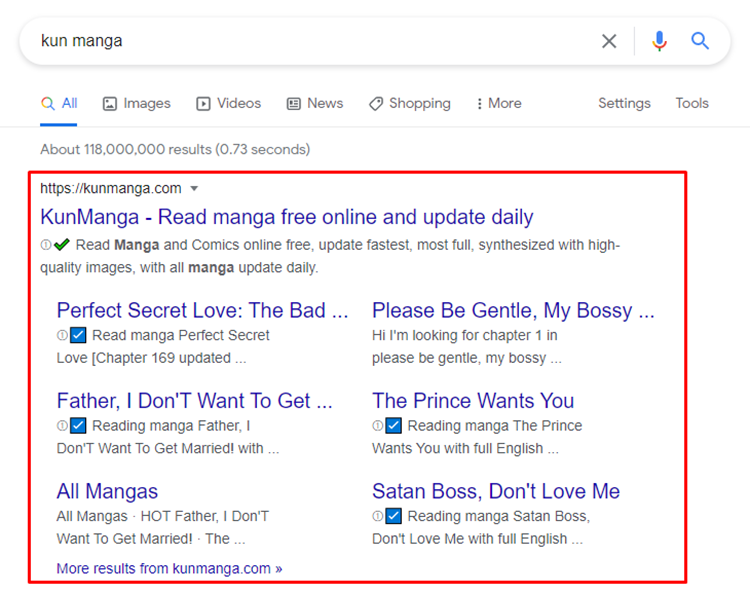750x593 pixels.
Task: Click the green checkmark icon in main snippet
Action: pos(62,245)
